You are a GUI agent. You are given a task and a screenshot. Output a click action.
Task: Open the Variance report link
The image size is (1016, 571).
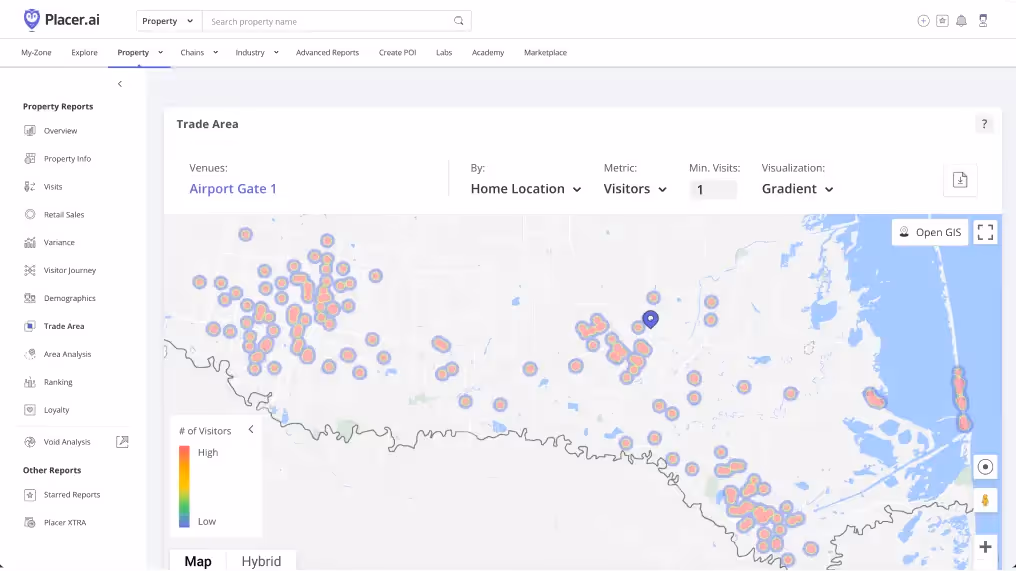59,242
